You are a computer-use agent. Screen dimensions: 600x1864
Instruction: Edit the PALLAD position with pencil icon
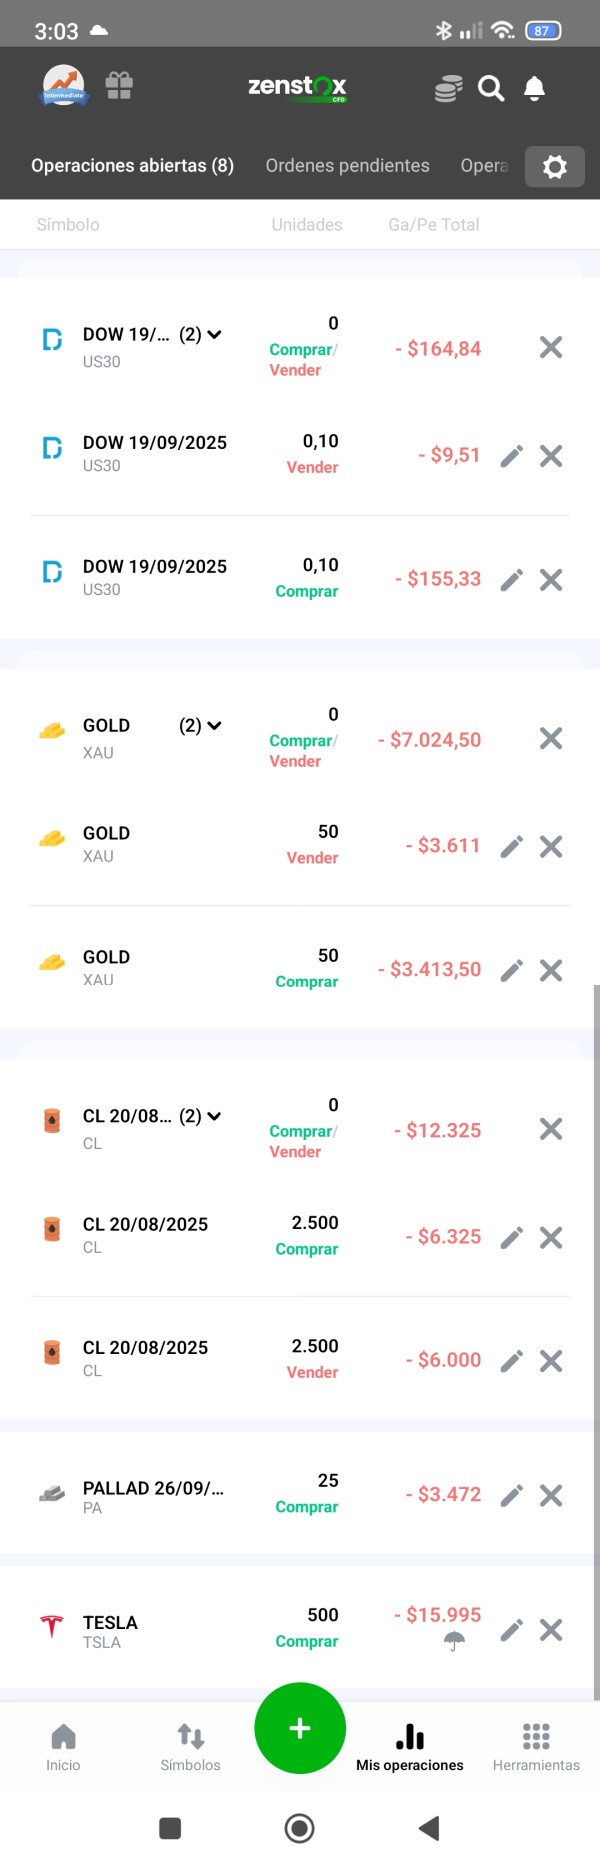point(512,1495)
